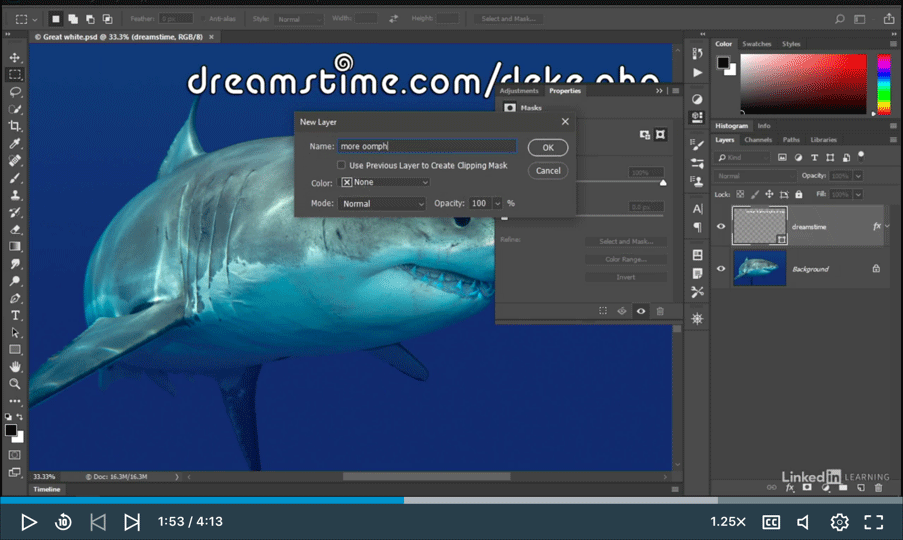Click the layer Name text field
This screenshot has width=903, height=540.
coord(426,146)
